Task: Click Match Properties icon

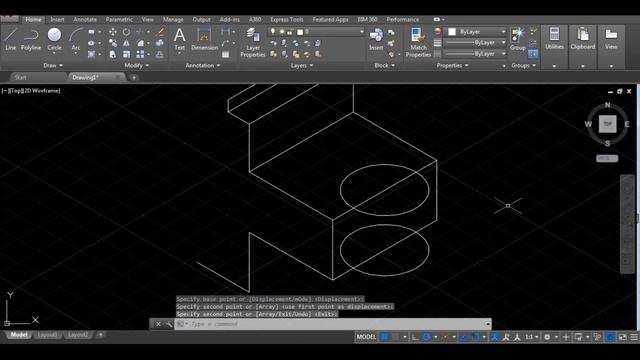Action: point(418,42)
